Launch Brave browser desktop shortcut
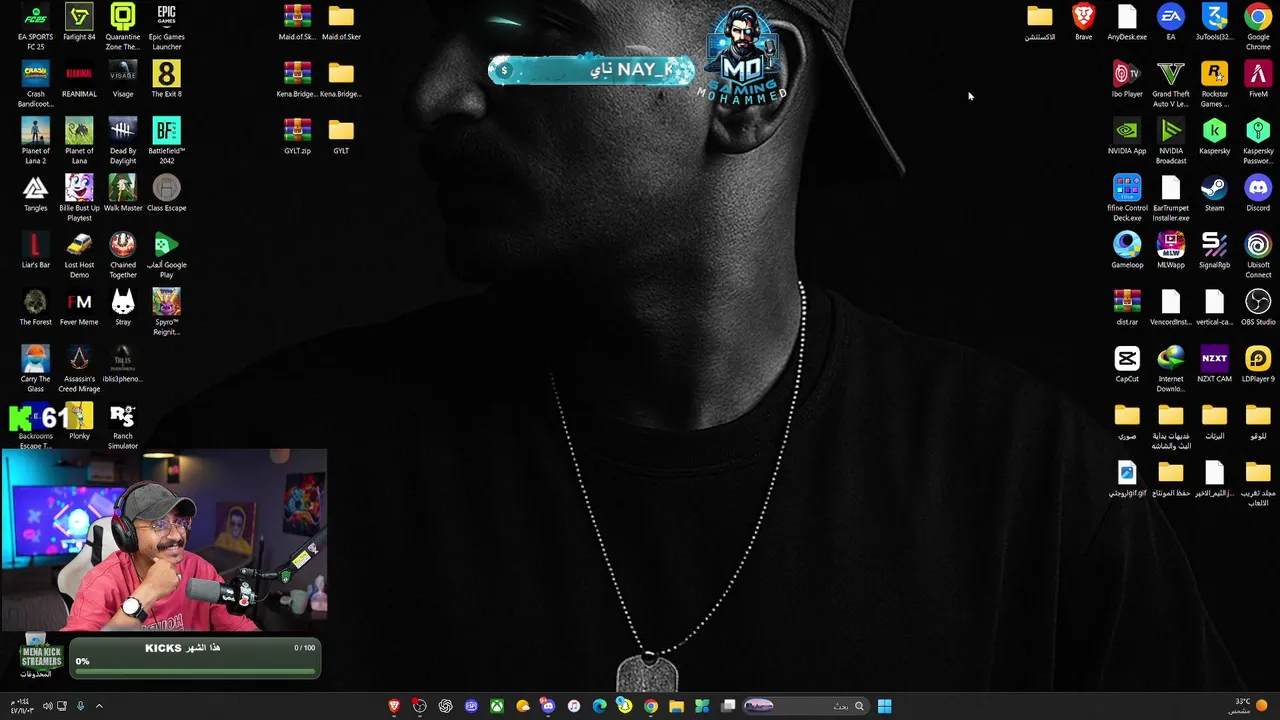 pos(1083,23)
